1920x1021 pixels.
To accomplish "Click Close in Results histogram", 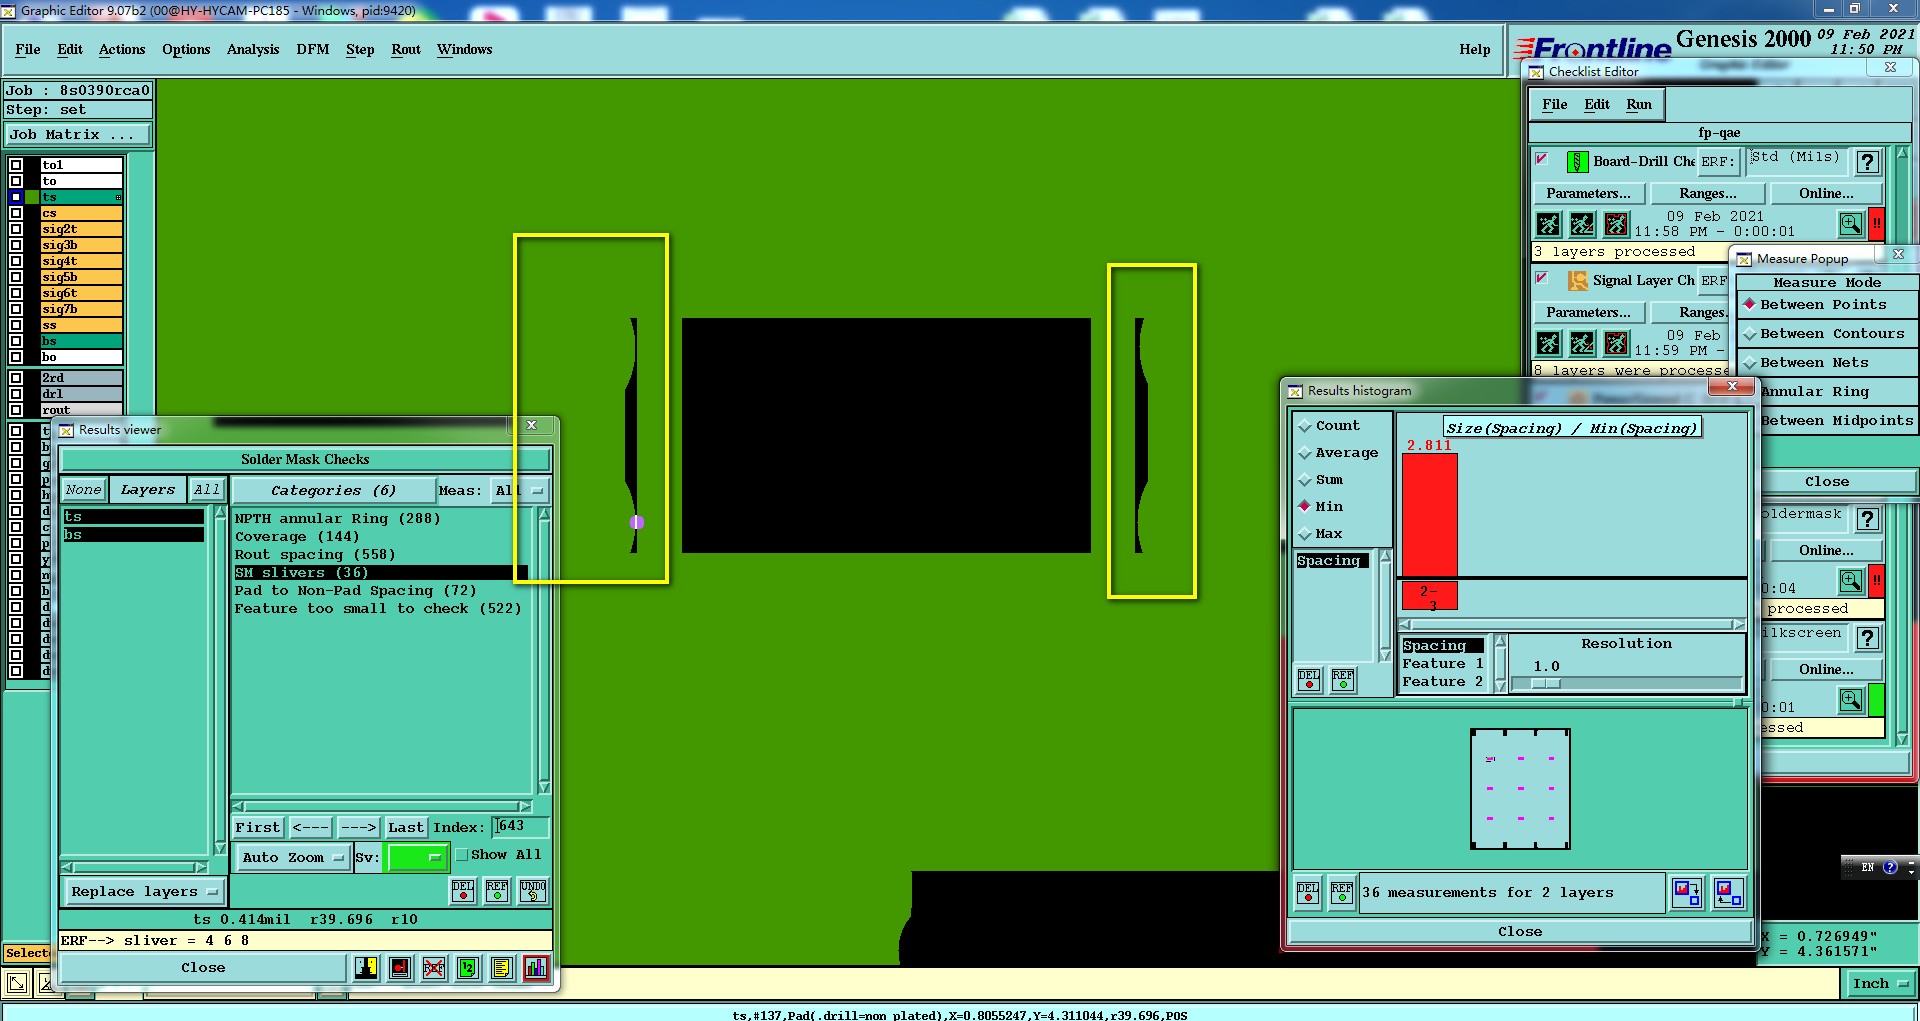I will (x=1520, y=932).
